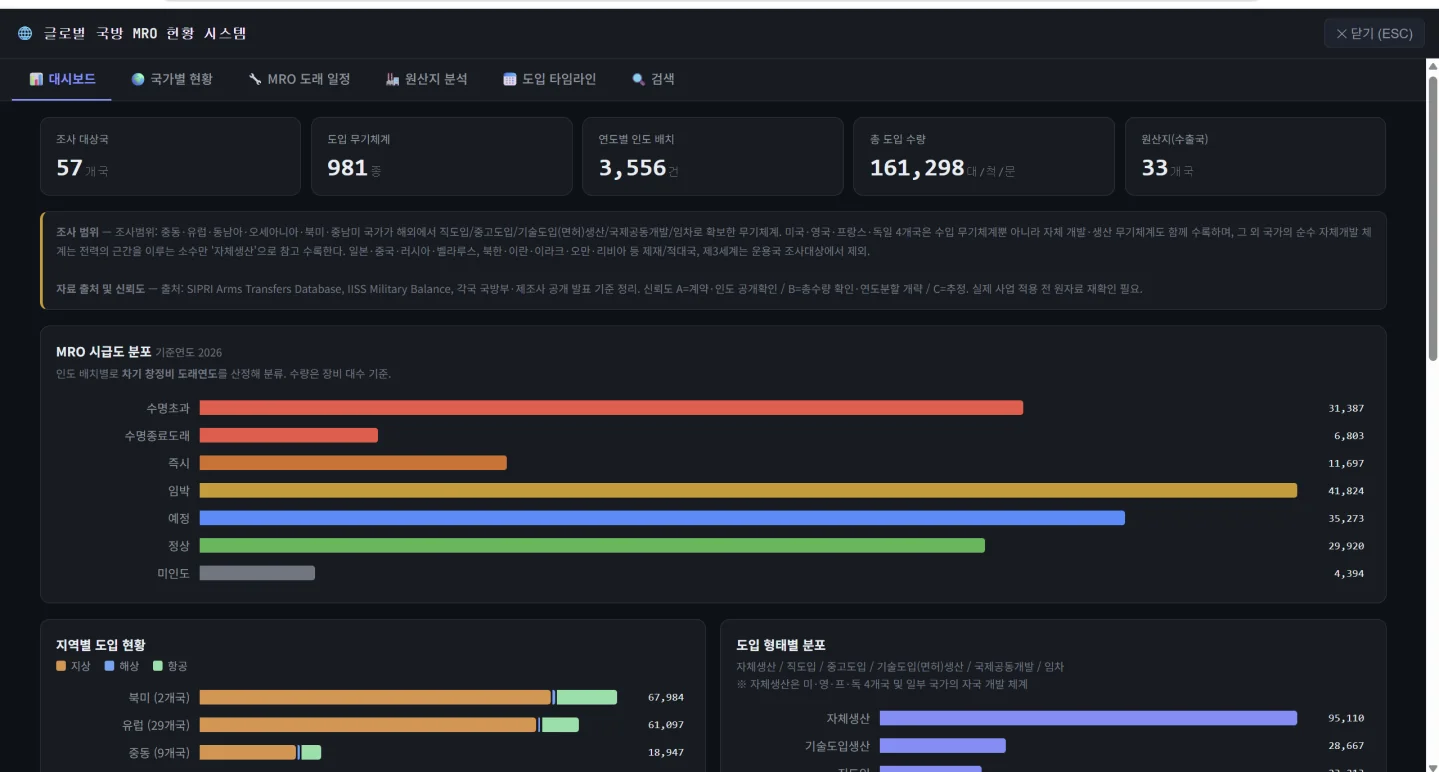Viewport: 1439px width, 772px height.
Task: Click the green 항공 legend swatch
Action: pyautogui.click(x=157, y=666)
